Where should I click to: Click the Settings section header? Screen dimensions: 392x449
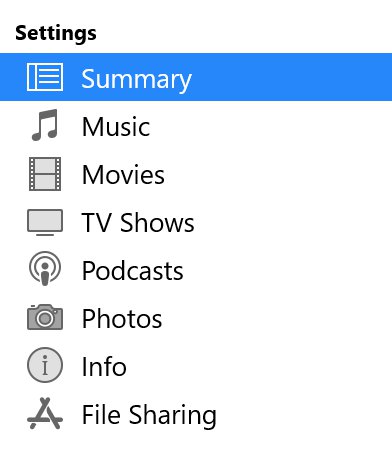coord(56,34)
